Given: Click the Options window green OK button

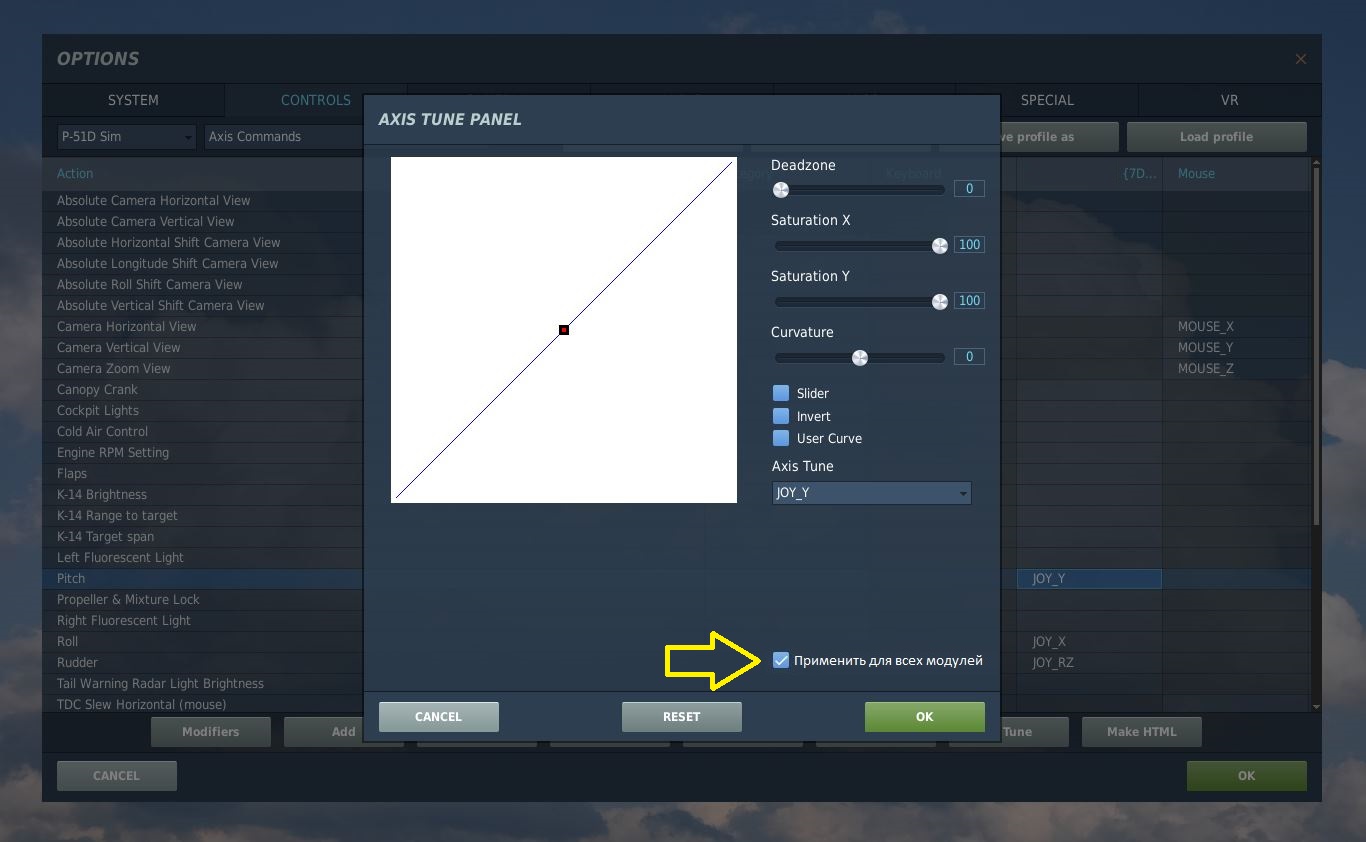Looking at the screenshot, I should (1246, 775).
